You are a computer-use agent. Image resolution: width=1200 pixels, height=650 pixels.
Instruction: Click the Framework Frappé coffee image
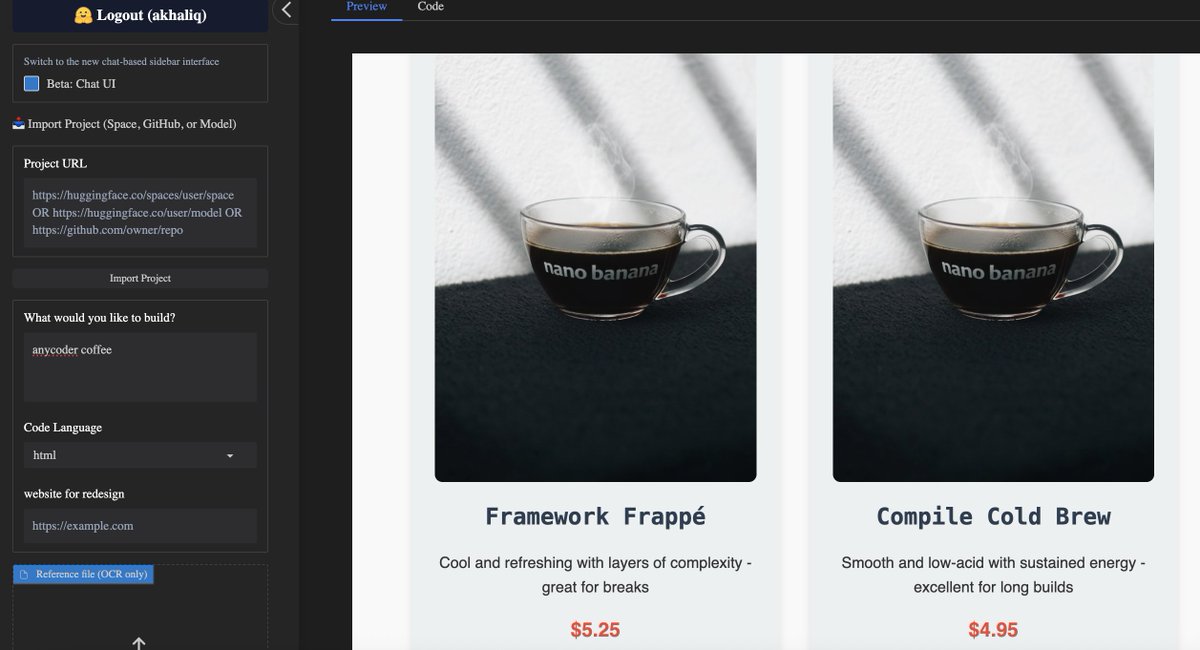595,268
